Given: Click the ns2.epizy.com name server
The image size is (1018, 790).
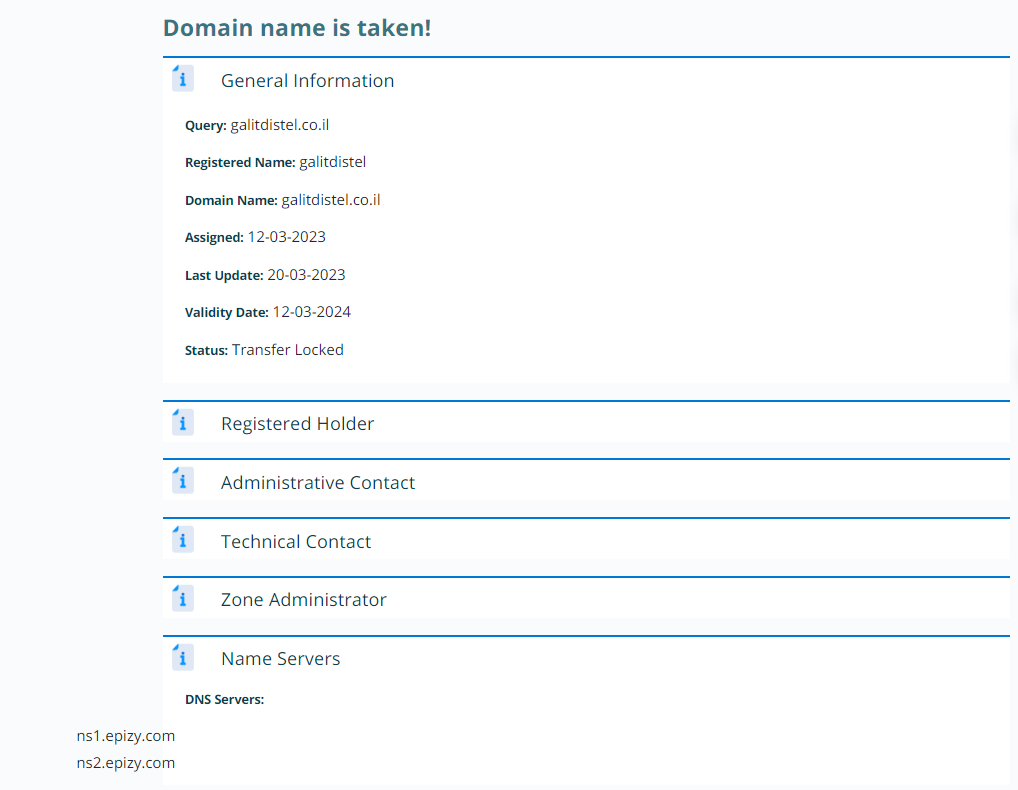Looking at the screenshot, I should pos(126,763).
